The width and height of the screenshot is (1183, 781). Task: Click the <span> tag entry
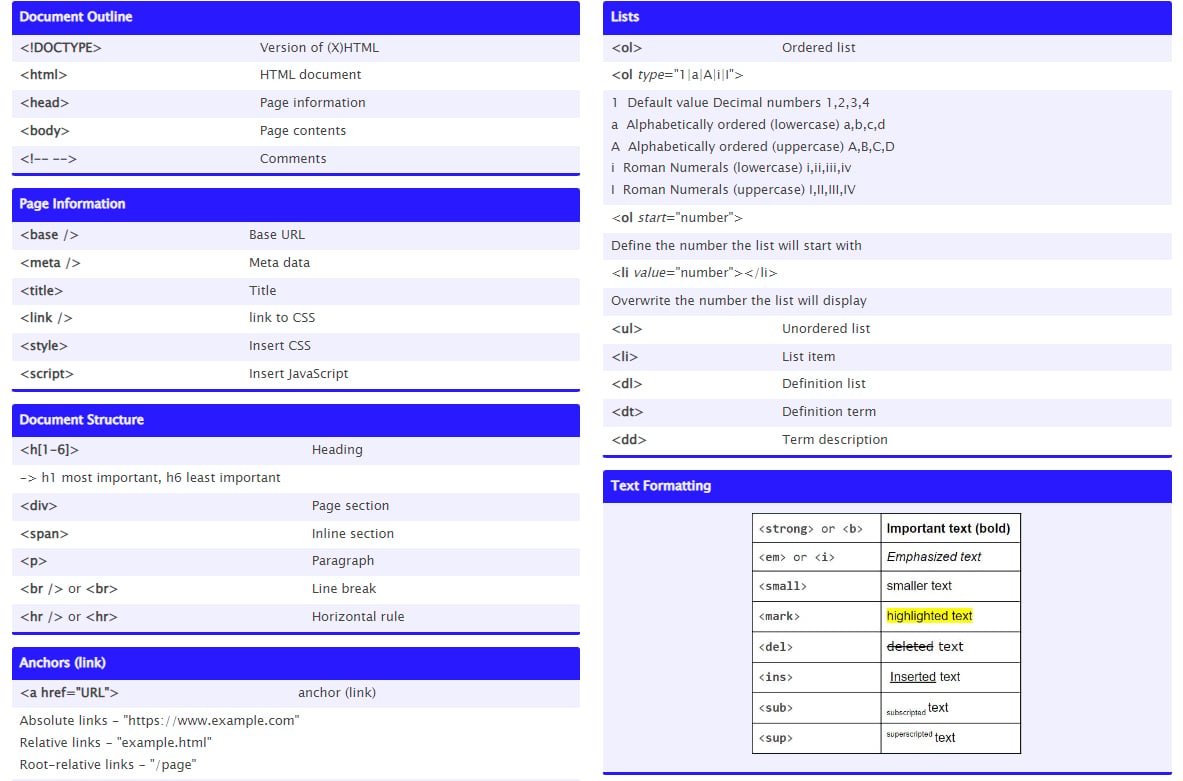pyautogui.click(x=44, y=533)
